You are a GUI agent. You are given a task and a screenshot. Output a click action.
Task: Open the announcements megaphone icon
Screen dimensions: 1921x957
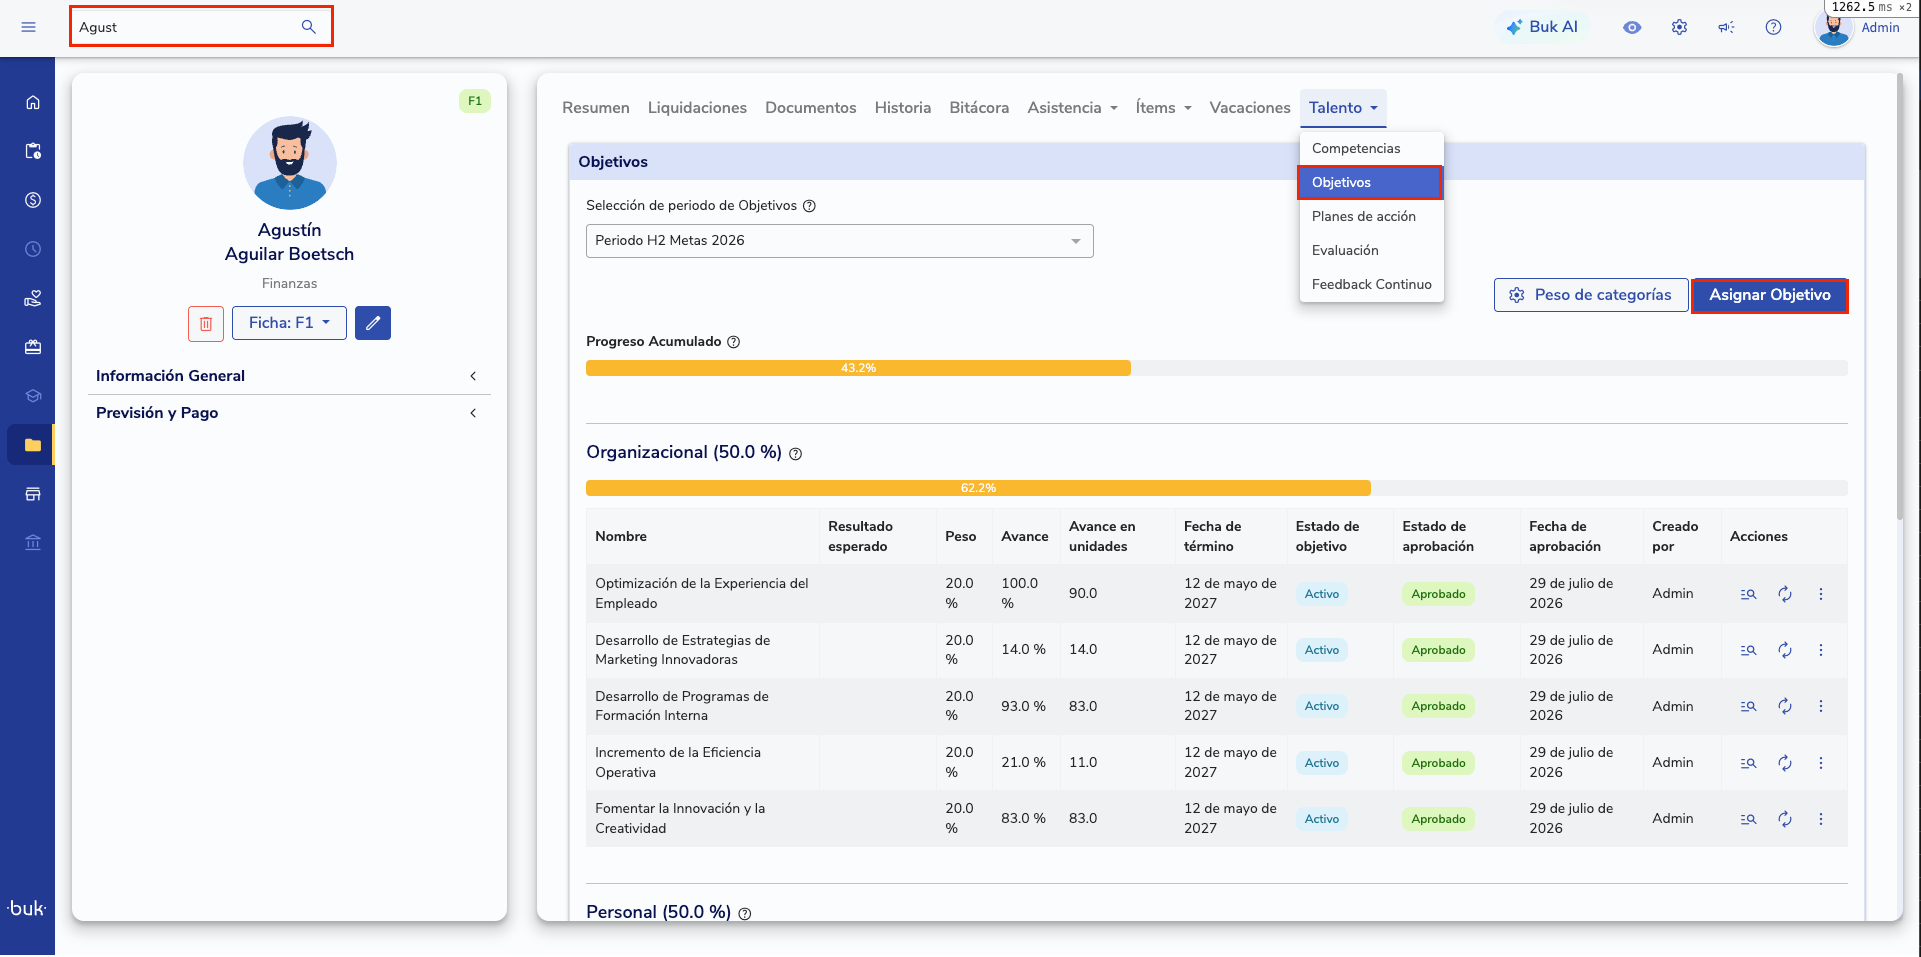coord(1726,27)
